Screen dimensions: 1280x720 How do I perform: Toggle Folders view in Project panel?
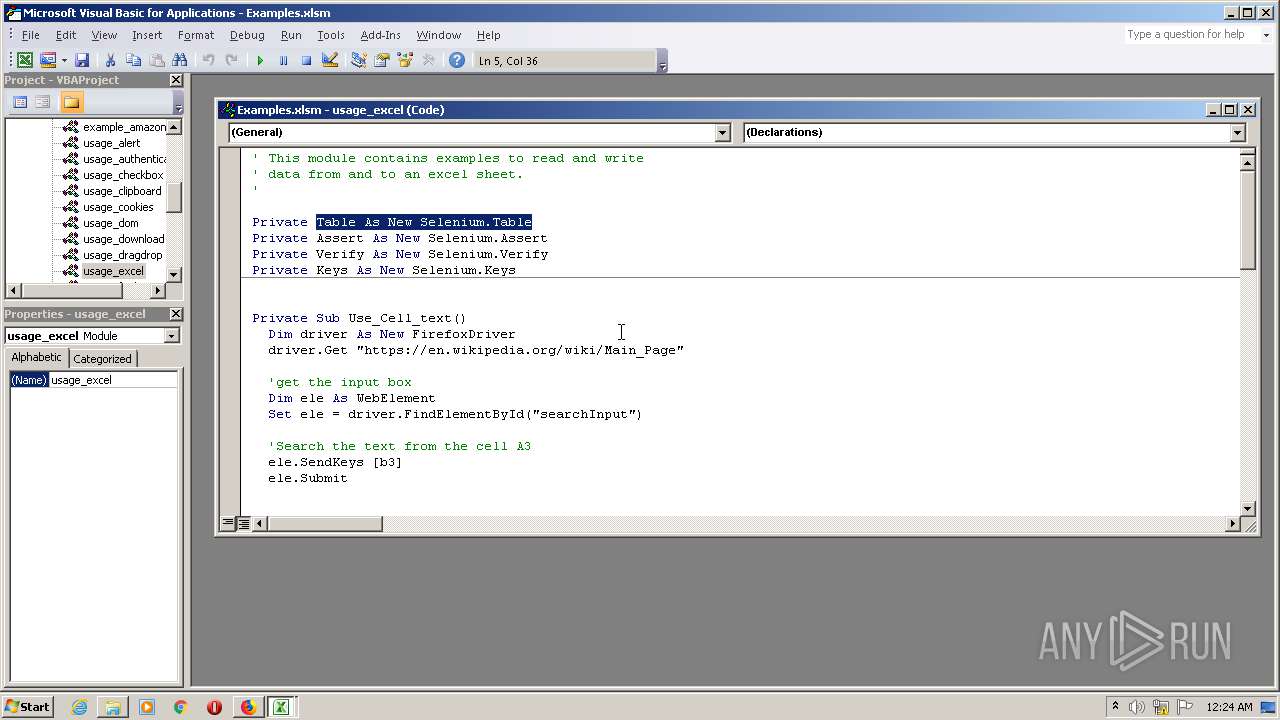[71, 102]
